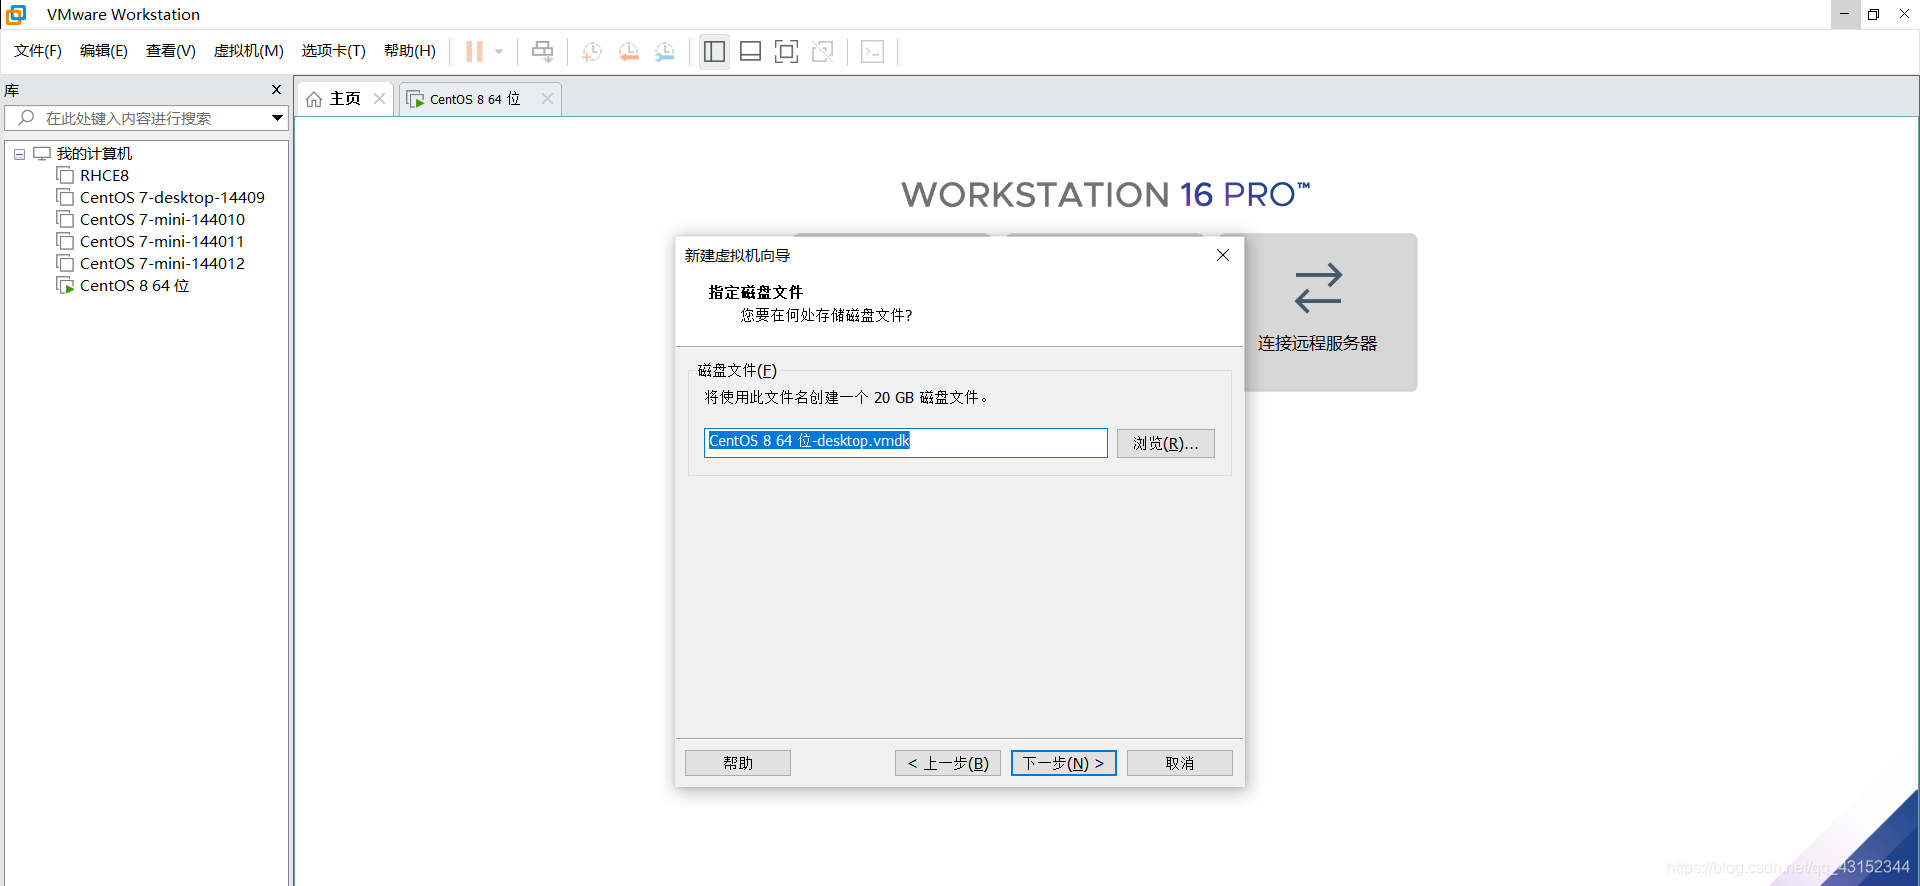Click the 帮助 button in the wizard
Viewport: 1920px width, 886px height.
[x=738, y=763]
